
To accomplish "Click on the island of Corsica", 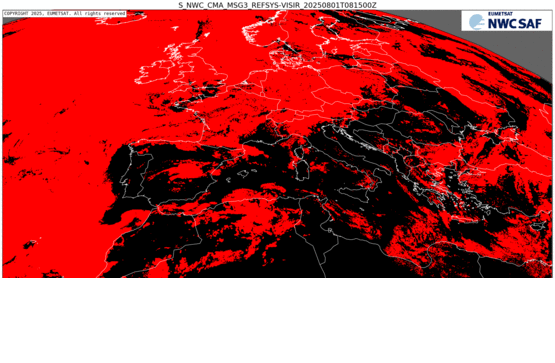I will tap(298, 153).
